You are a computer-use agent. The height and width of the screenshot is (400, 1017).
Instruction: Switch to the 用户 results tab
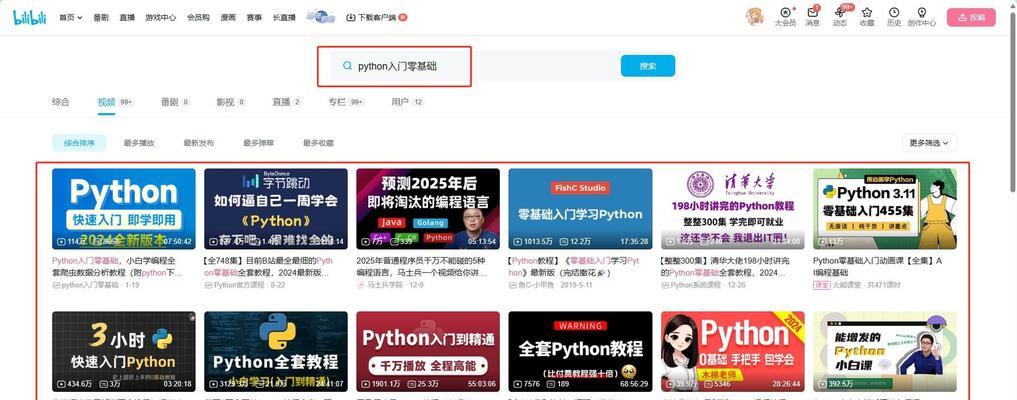407,102
